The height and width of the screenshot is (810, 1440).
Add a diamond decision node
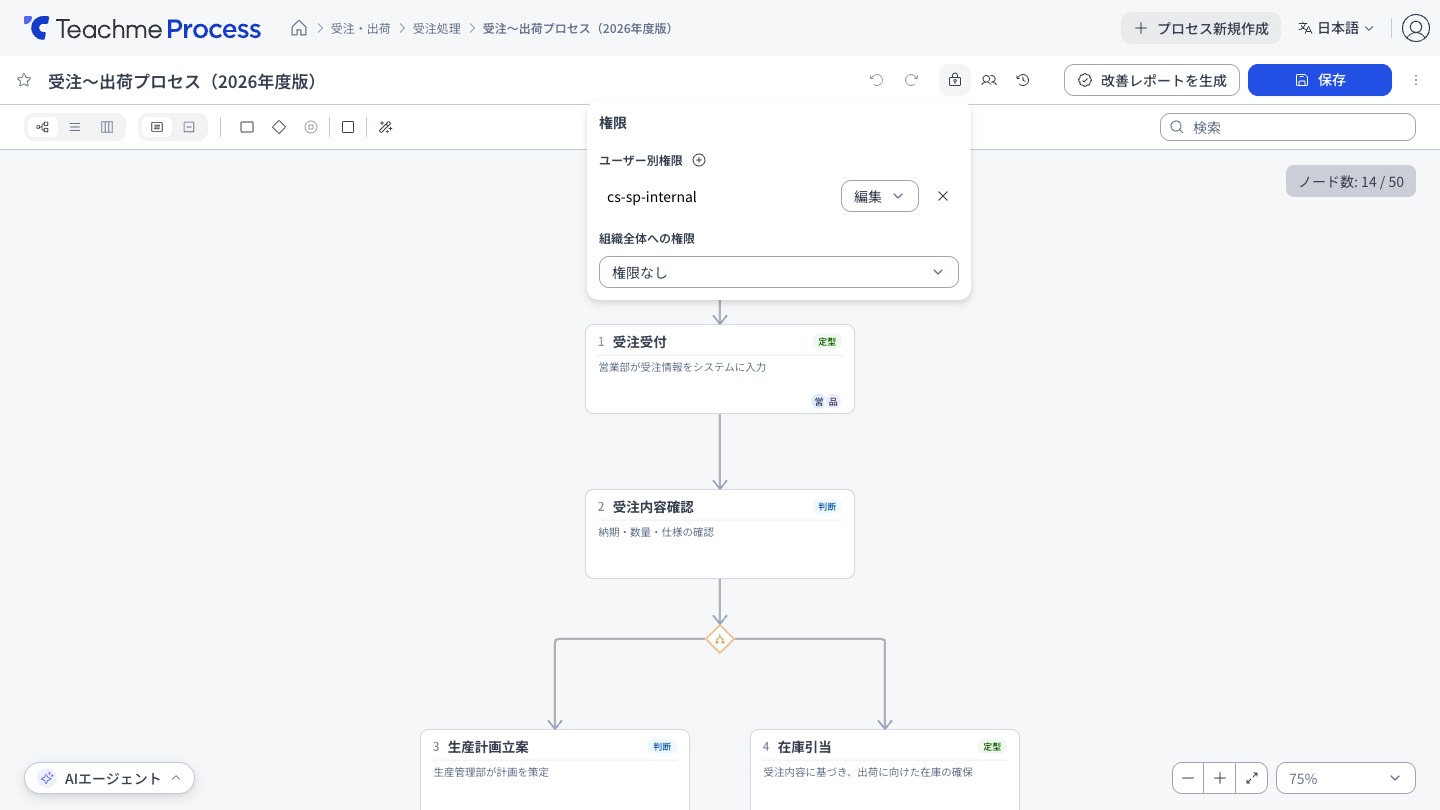(279, 127)
